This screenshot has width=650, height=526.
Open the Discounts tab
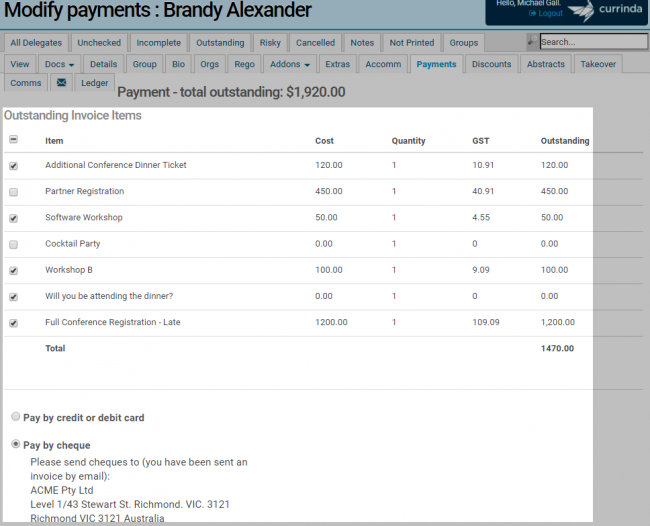(491, 64)
